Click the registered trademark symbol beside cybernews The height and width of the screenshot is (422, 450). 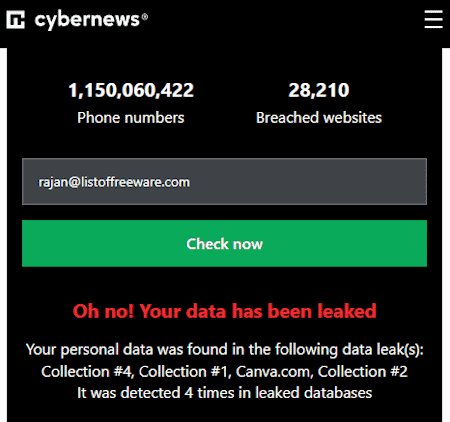tap(145, 17)
